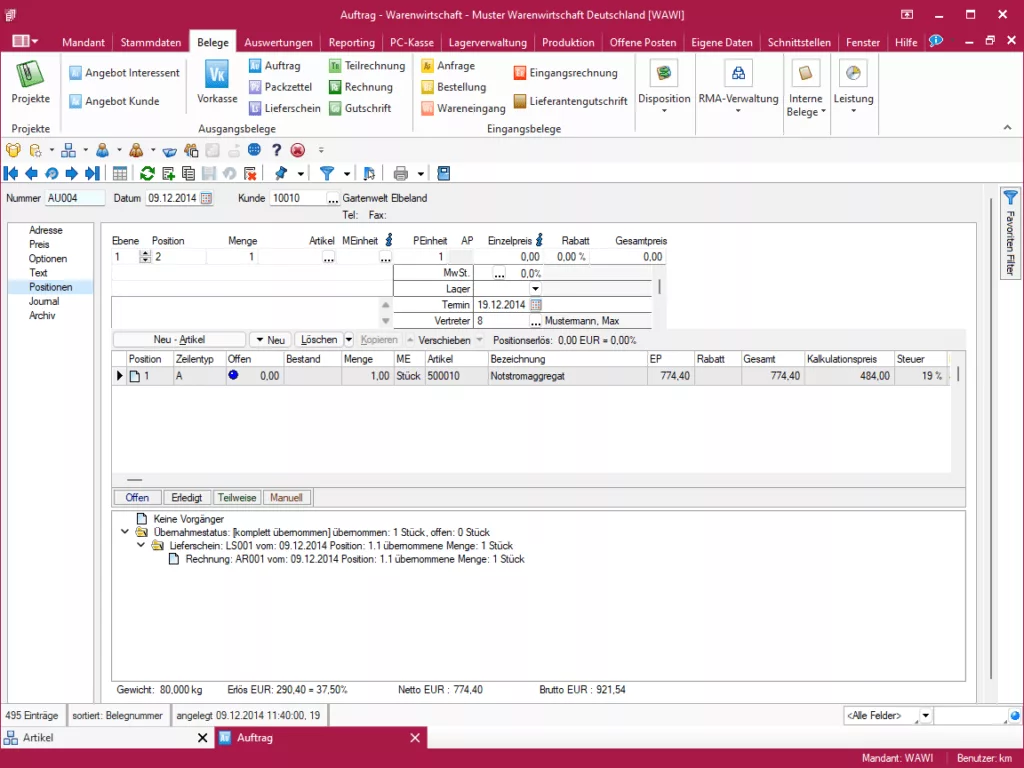Toggle the Manuell status filter
The height and width of the screenshot is (768, 1024).
pyautogui.click(x=286, y=498)
